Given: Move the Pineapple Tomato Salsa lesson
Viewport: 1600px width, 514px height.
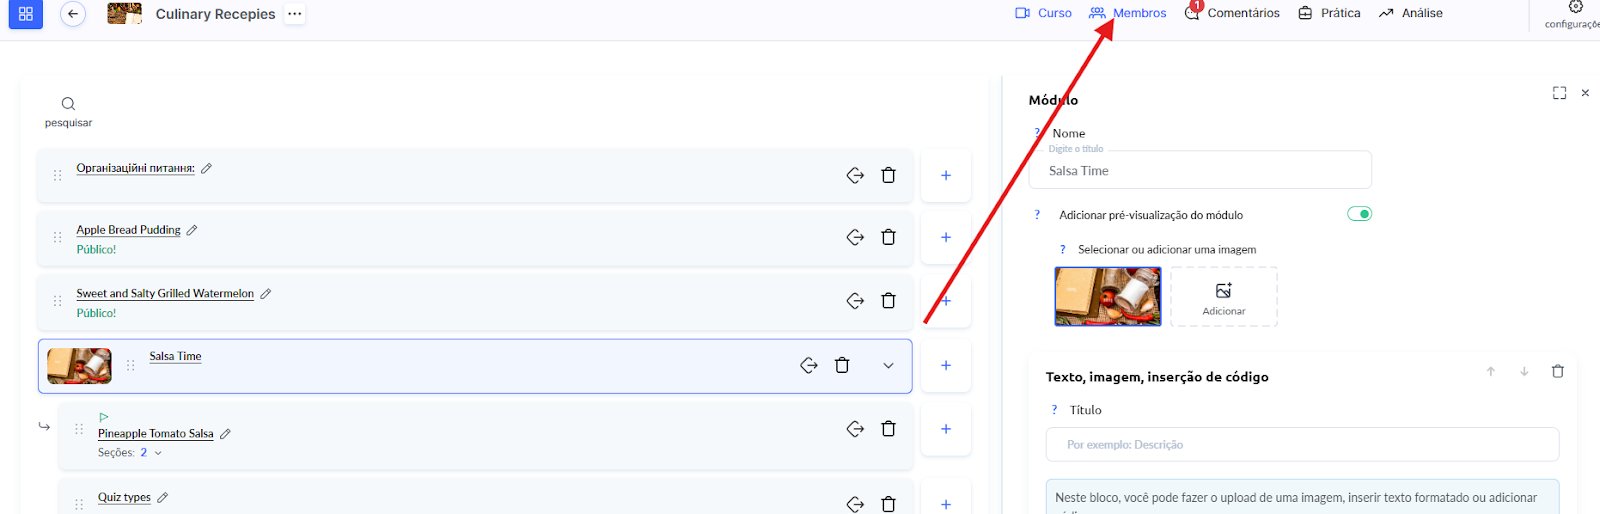Looking at the screenshot, I should click(855, 428).
